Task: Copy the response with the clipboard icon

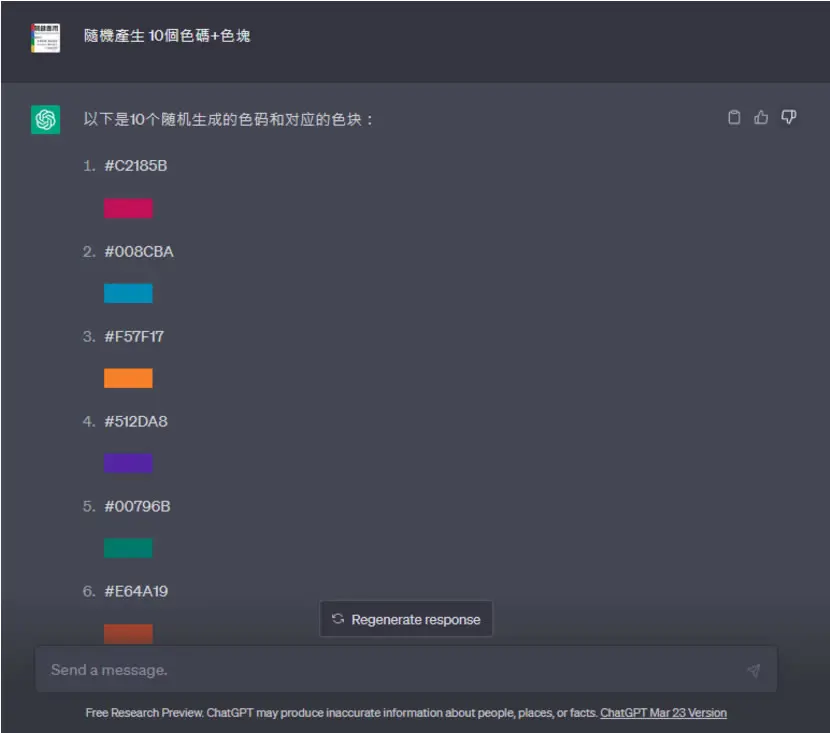Action: (734, 117)
